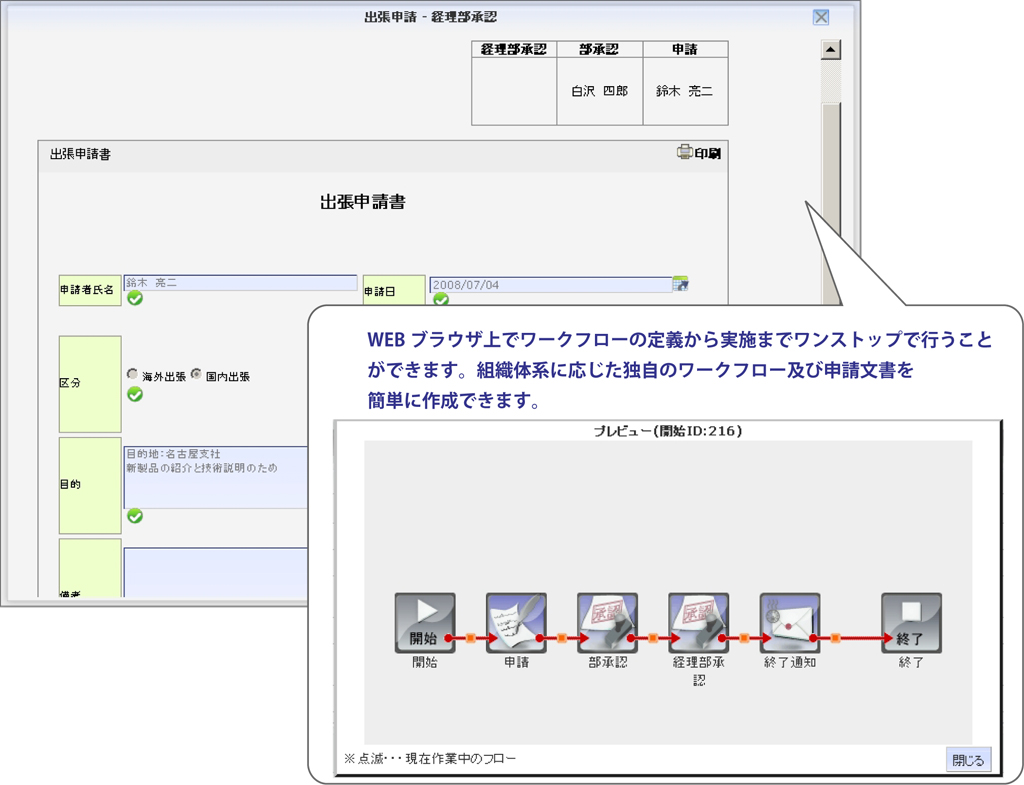Select the 開始 workflow node icon
The image size is (1024, 785).
[x=424, y=623]
